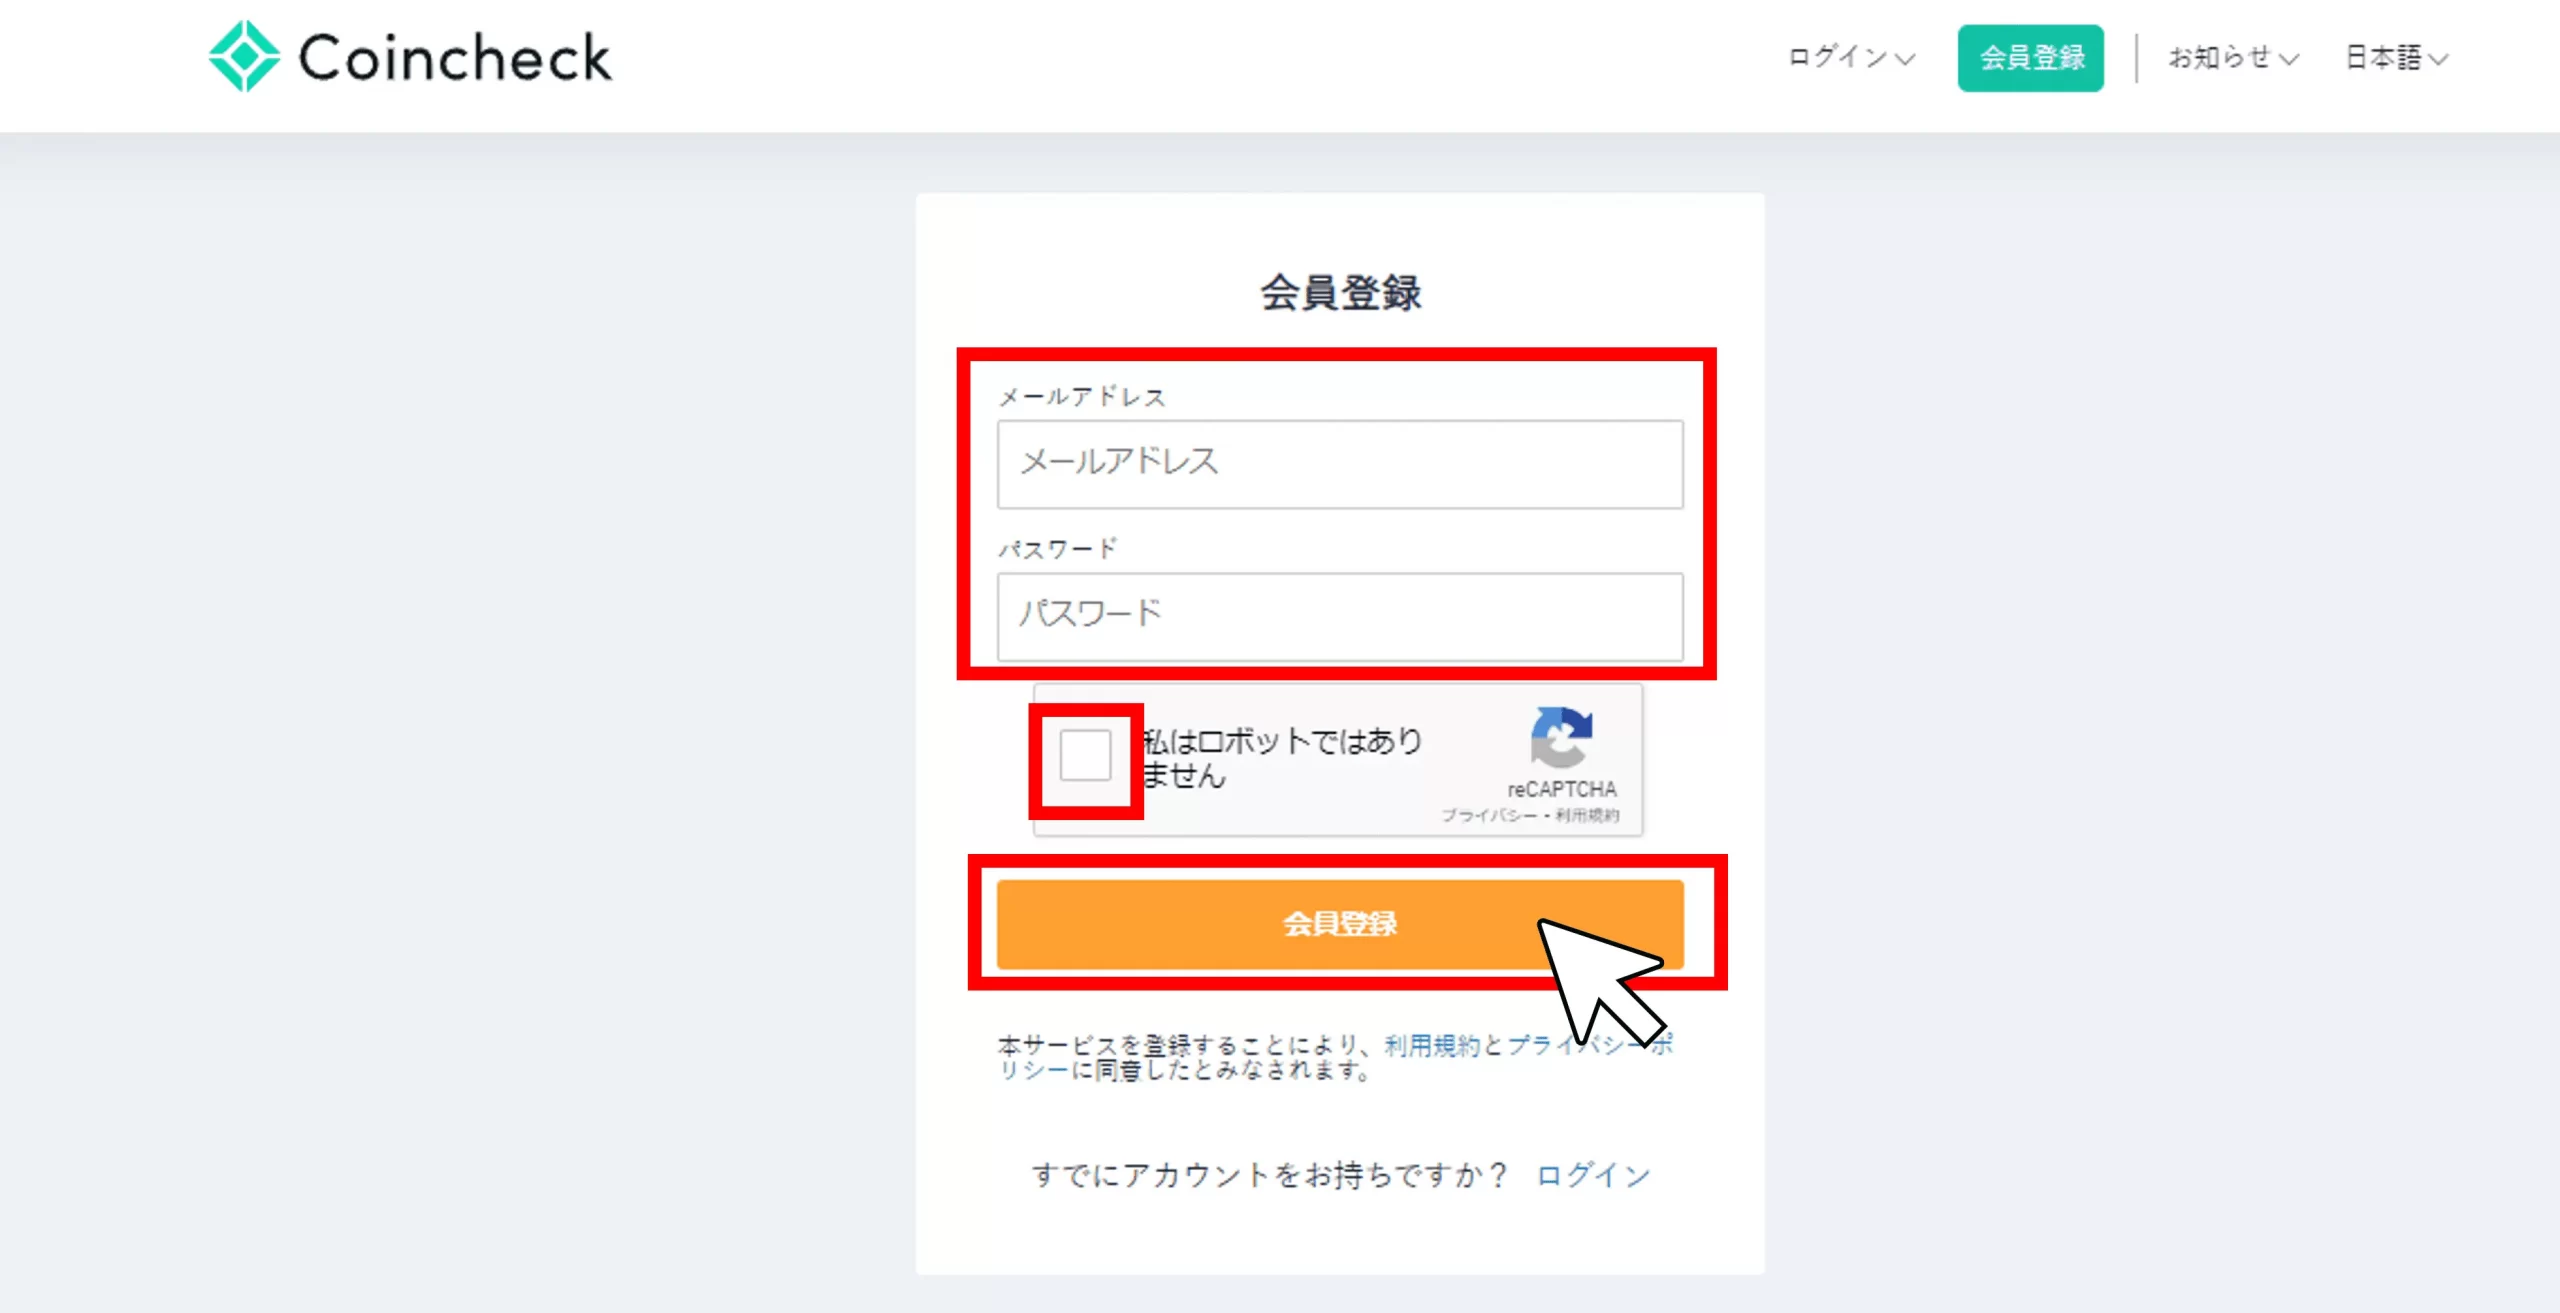Click the ログイン chevron arrow icon
Viewport: 2560px width, 1313px height.
(x=1905, y=60)
